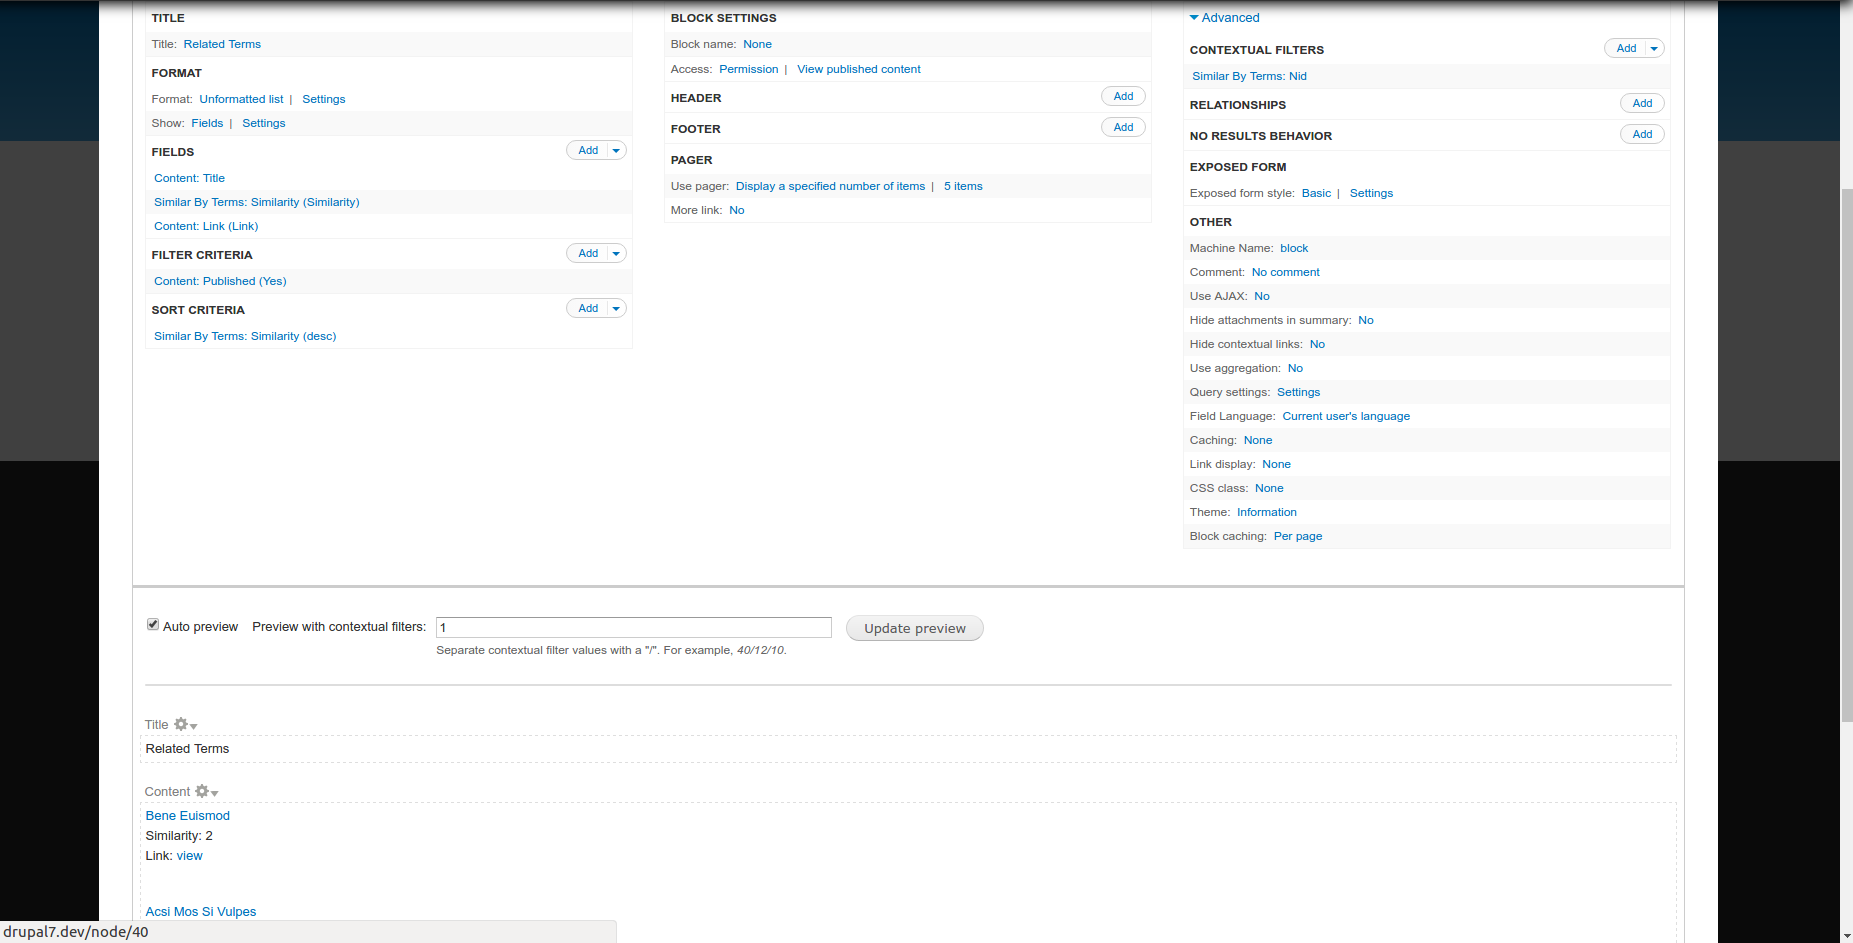Add a No Results Behavior
1853x943 pixels.
point(1642,135)
